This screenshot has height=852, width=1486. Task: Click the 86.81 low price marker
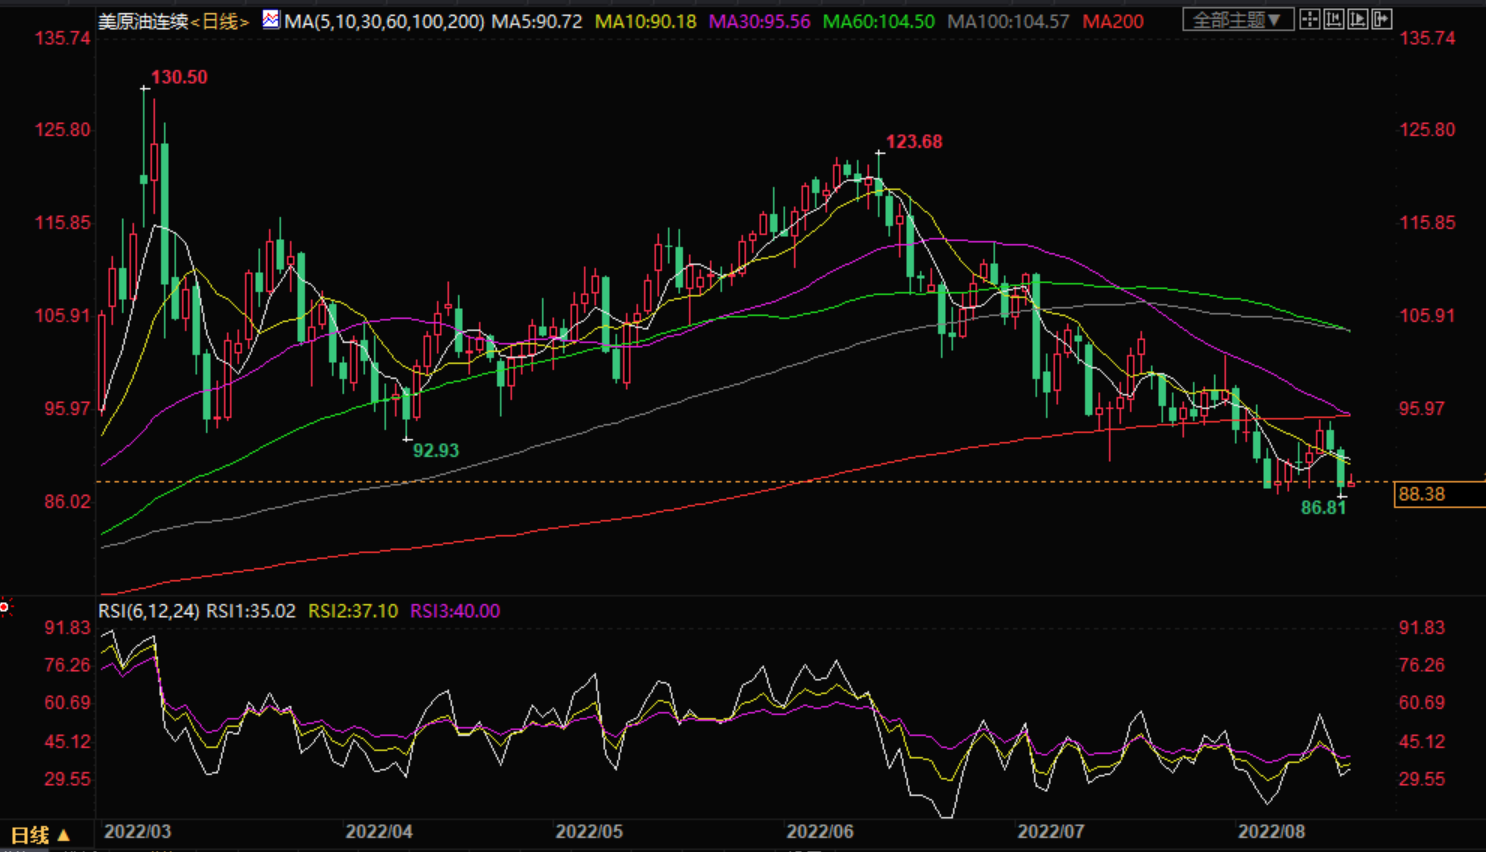coord(1323,508)
